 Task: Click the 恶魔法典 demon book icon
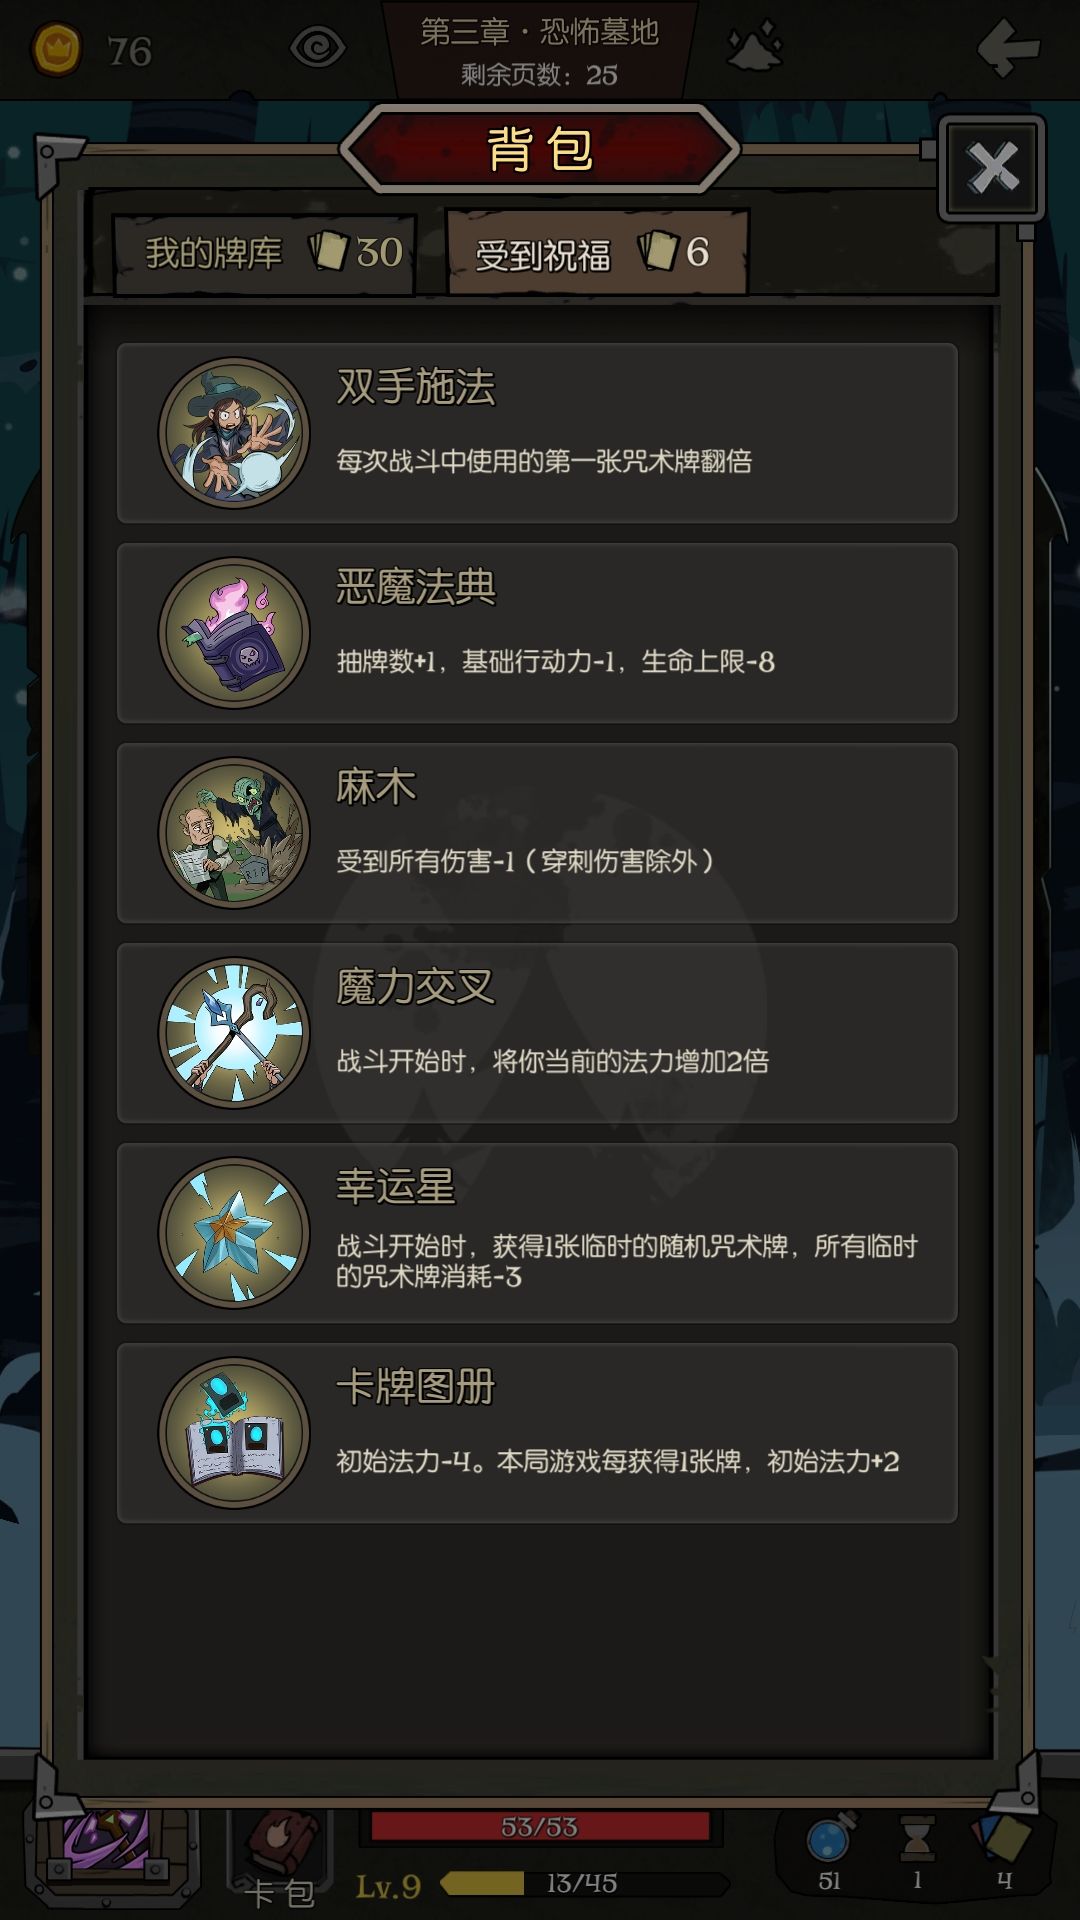pos(234,633)
